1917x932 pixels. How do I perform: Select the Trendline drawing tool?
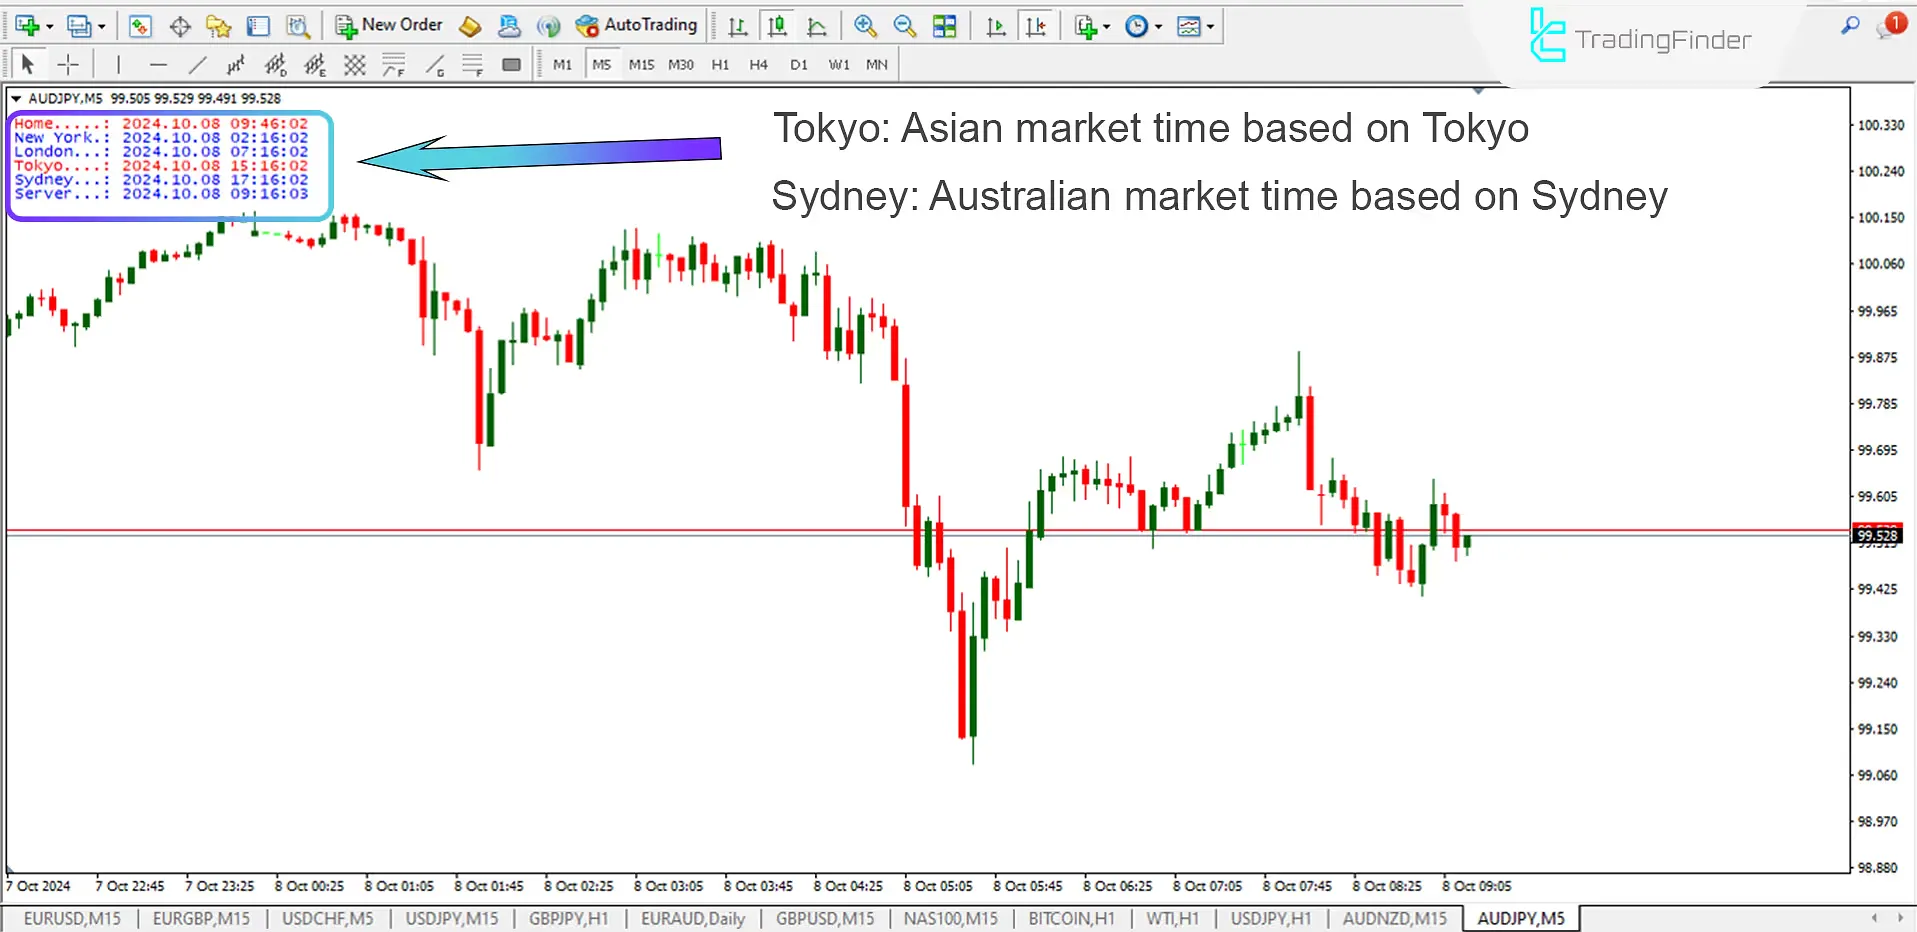pyautogui.click(x=198, y=63)
